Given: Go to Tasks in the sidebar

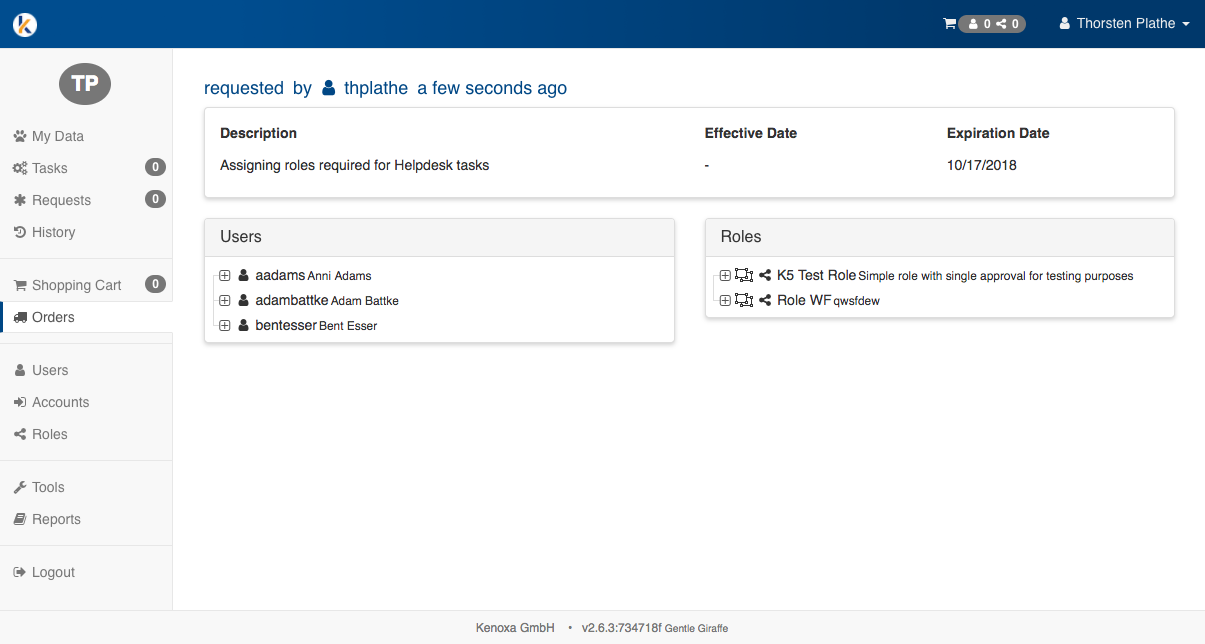Looking at the screenshot, I should pyautogui.click(x=50, y=168).
